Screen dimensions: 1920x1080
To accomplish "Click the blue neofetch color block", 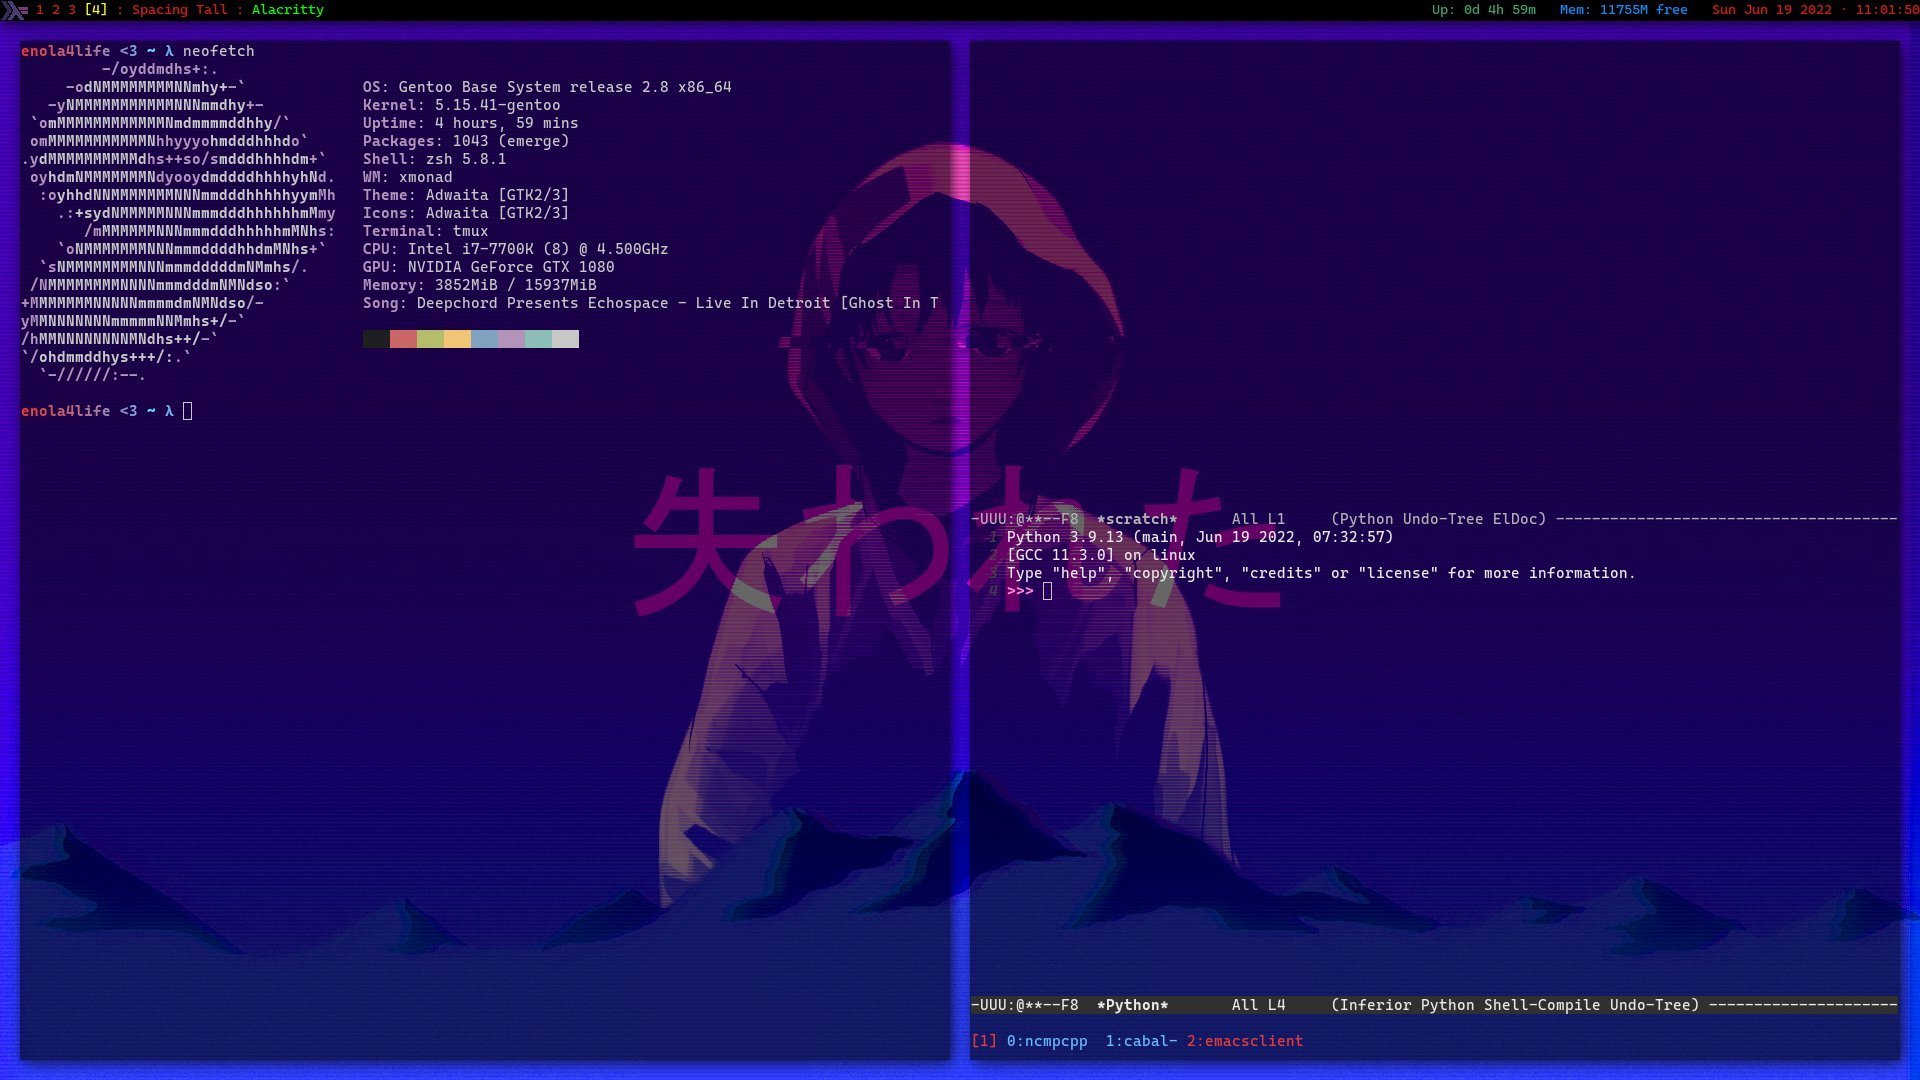I will point(484,339).
